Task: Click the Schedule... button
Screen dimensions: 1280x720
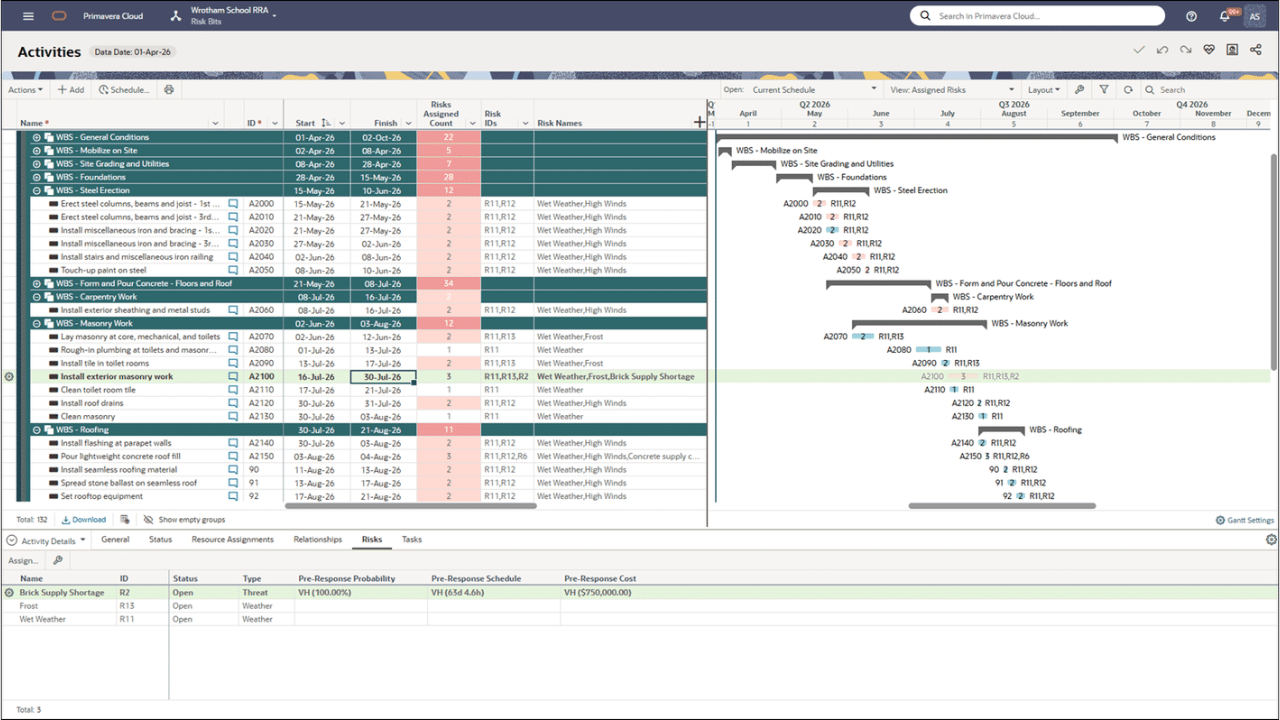Action: click(124, 90)
